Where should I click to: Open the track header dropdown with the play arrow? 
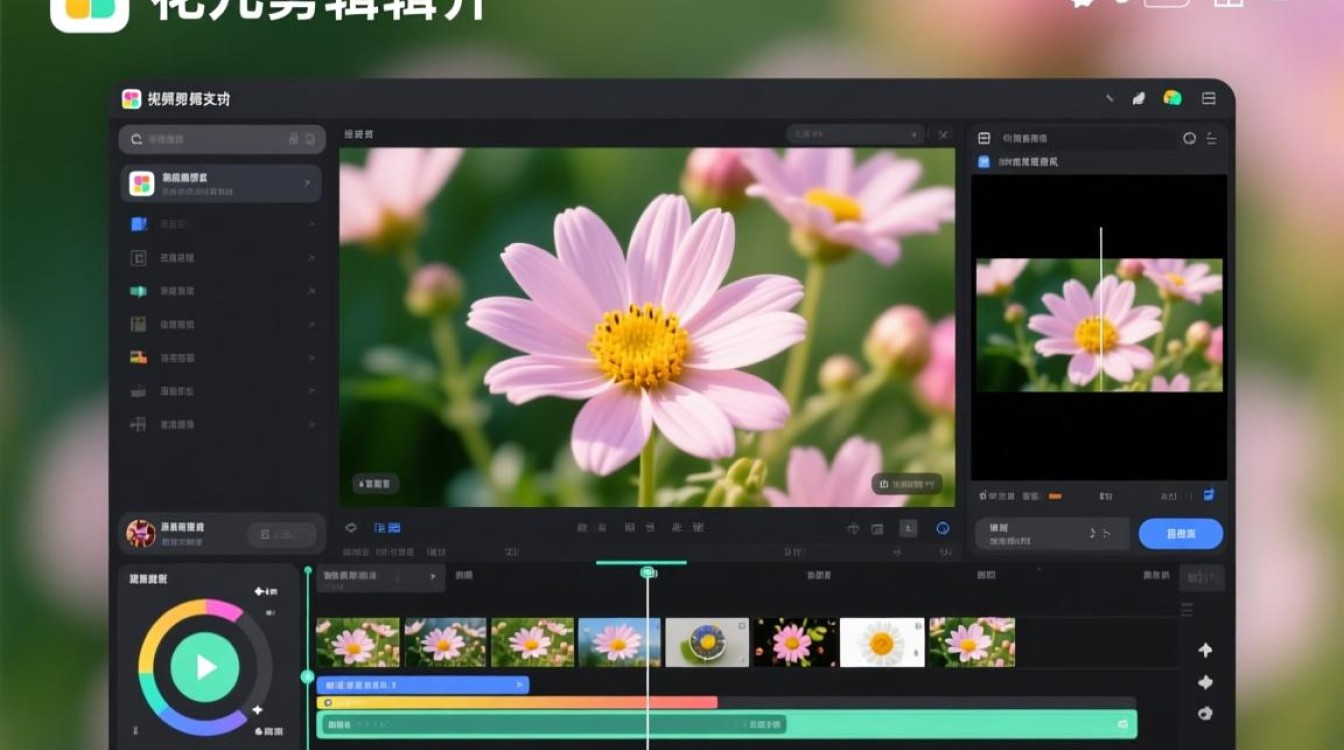381,577
